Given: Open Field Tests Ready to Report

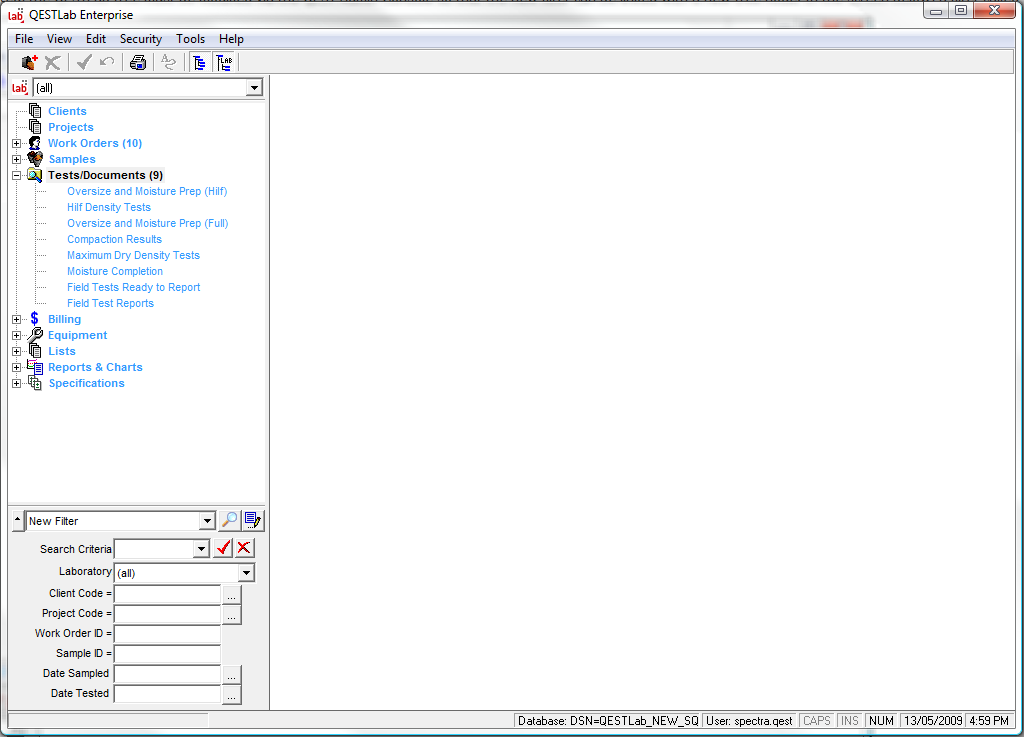Looking at the screenshot, I should point(133,287).
